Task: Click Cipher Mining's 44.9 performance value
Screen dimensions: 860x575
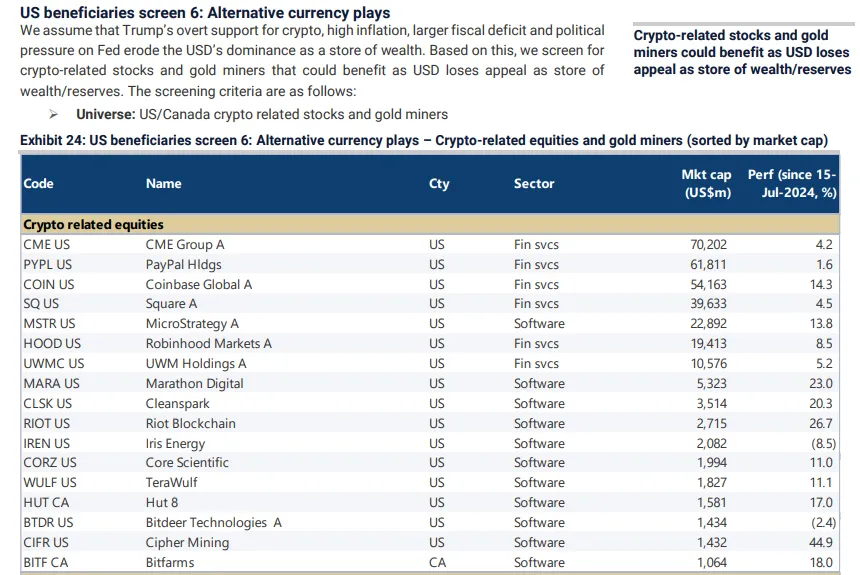Action: point(821,543)
